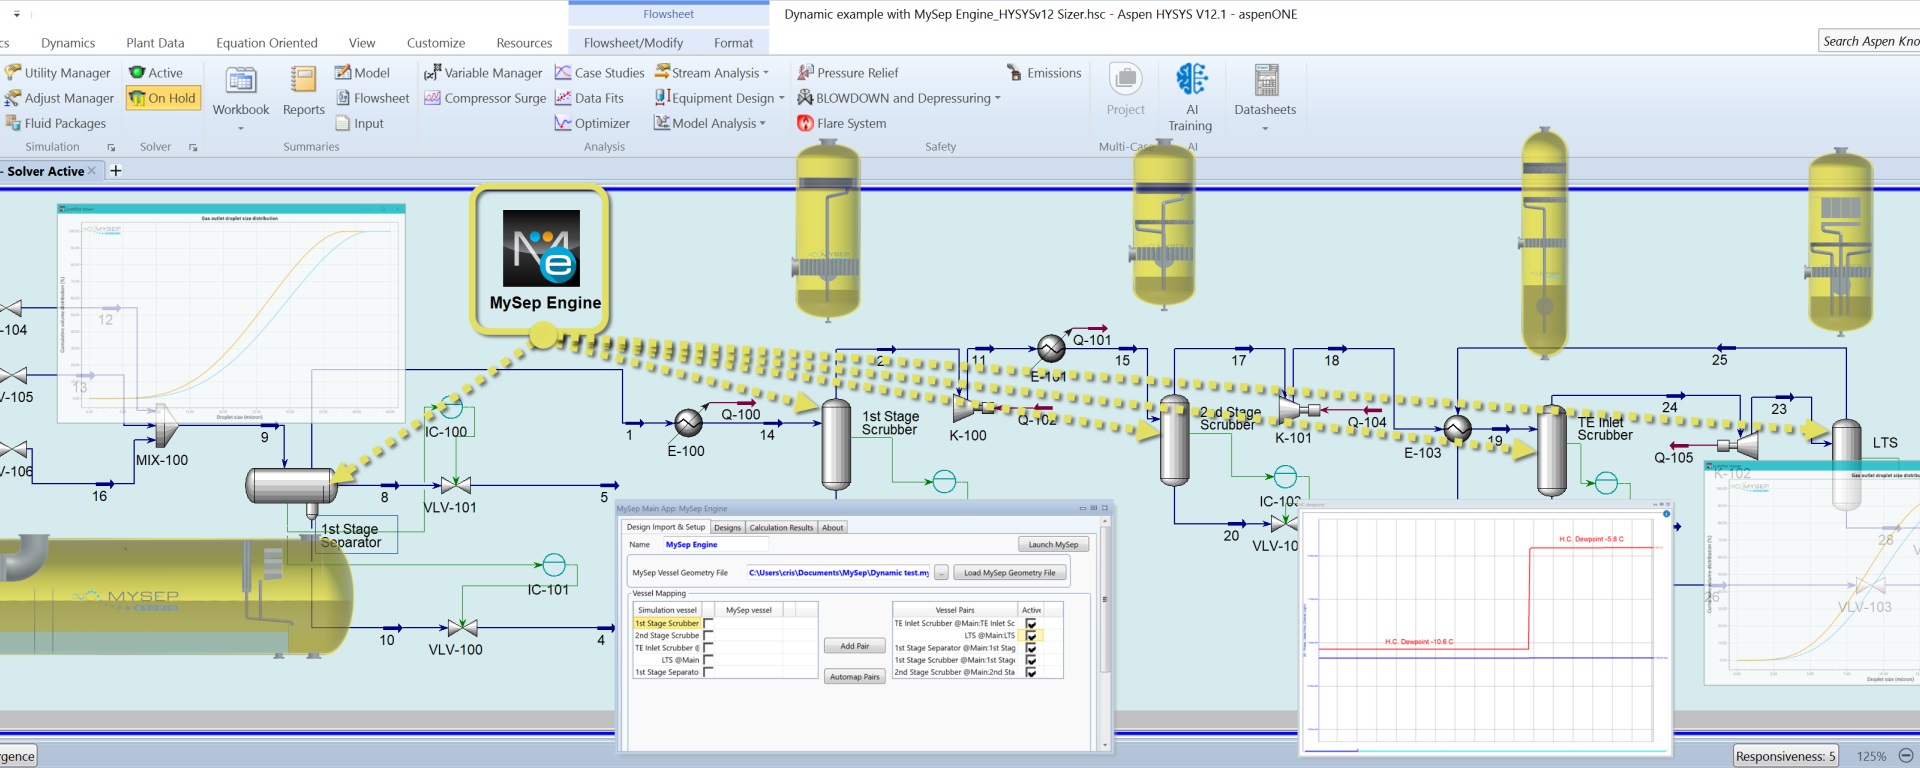This screenshot has width=1920, height=768.
Task: Expand the Workbook dropdown
Action: tap(241, 128)
